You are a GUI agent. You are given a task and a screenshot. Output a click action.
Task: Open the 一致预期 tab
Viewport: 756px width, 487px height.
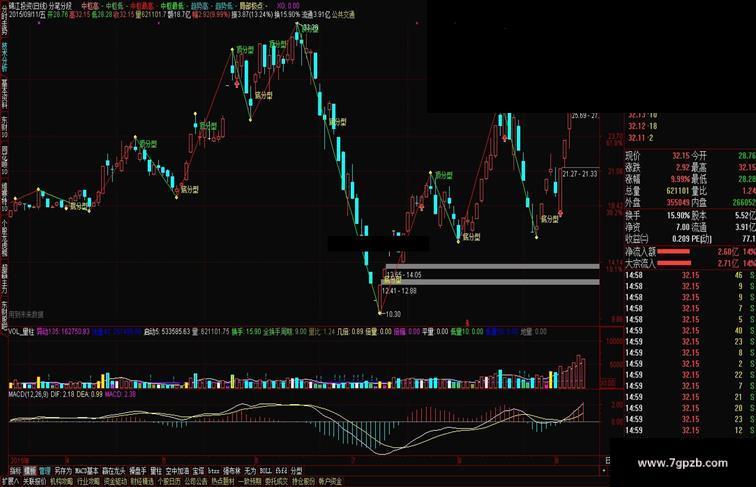tap(250, 481)
